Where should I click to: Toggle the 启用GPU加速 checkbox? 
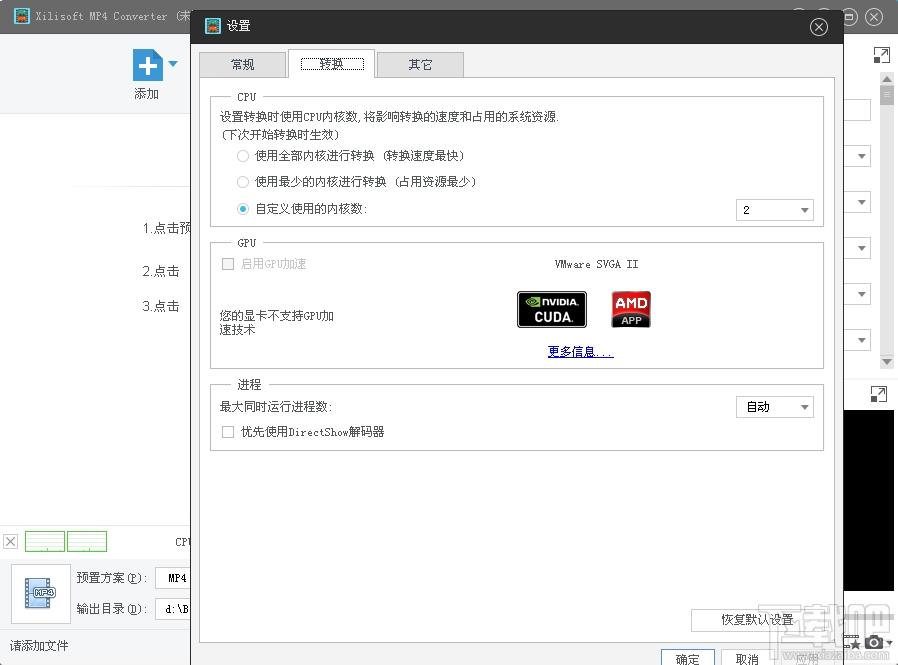tap(228, 264)
